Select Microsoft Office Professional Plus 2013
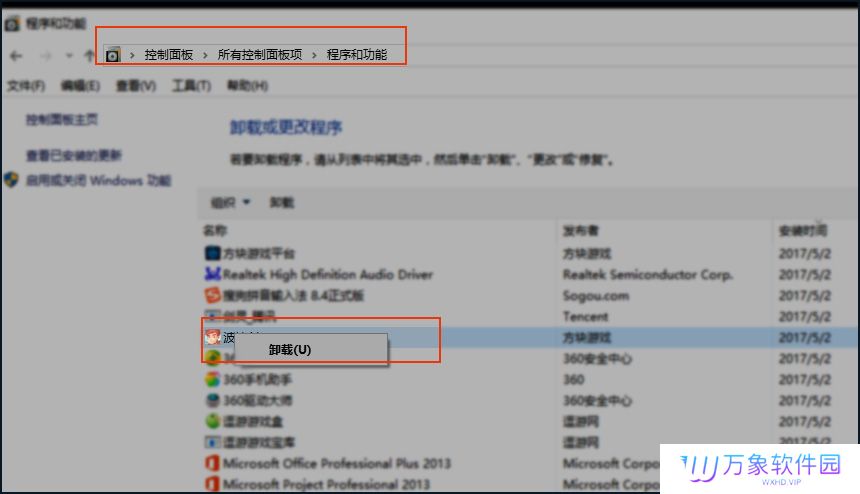The width and height of the screenshot is (860, 494). pyautogui.click(x=337, y=463)
